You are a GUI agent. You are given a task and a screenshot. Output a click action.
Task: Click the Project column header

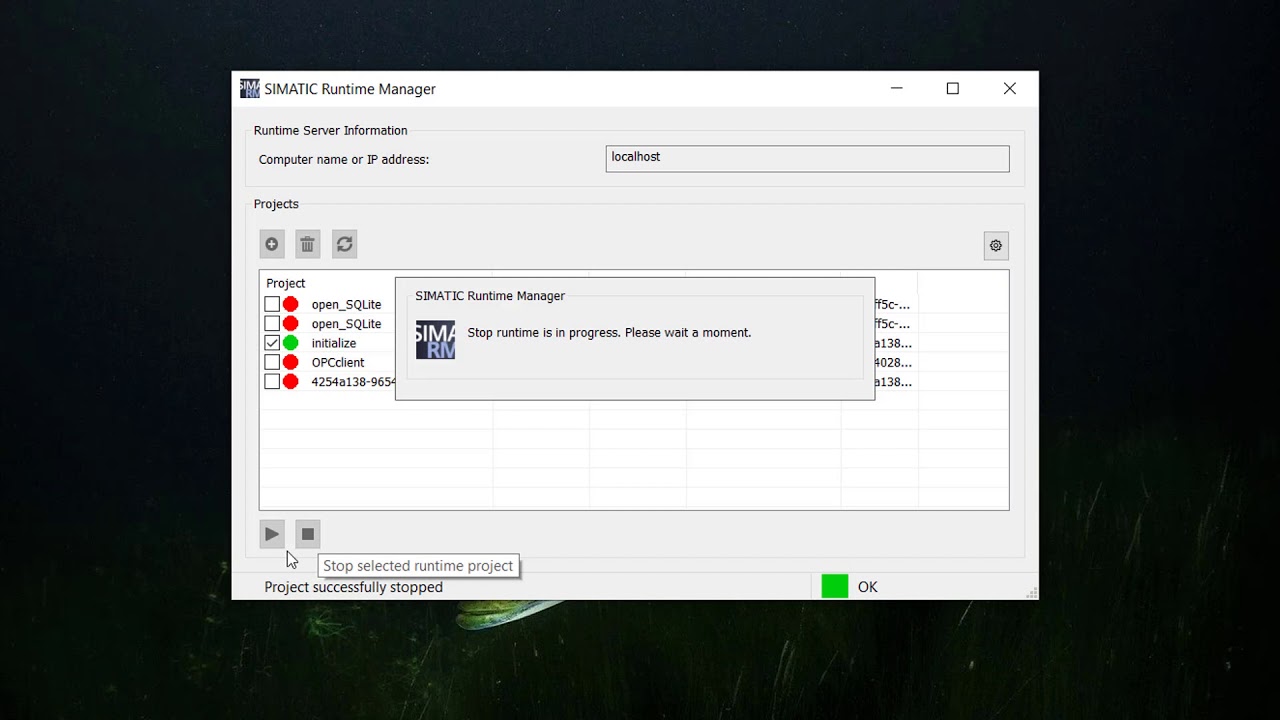(x=286, y=283)
